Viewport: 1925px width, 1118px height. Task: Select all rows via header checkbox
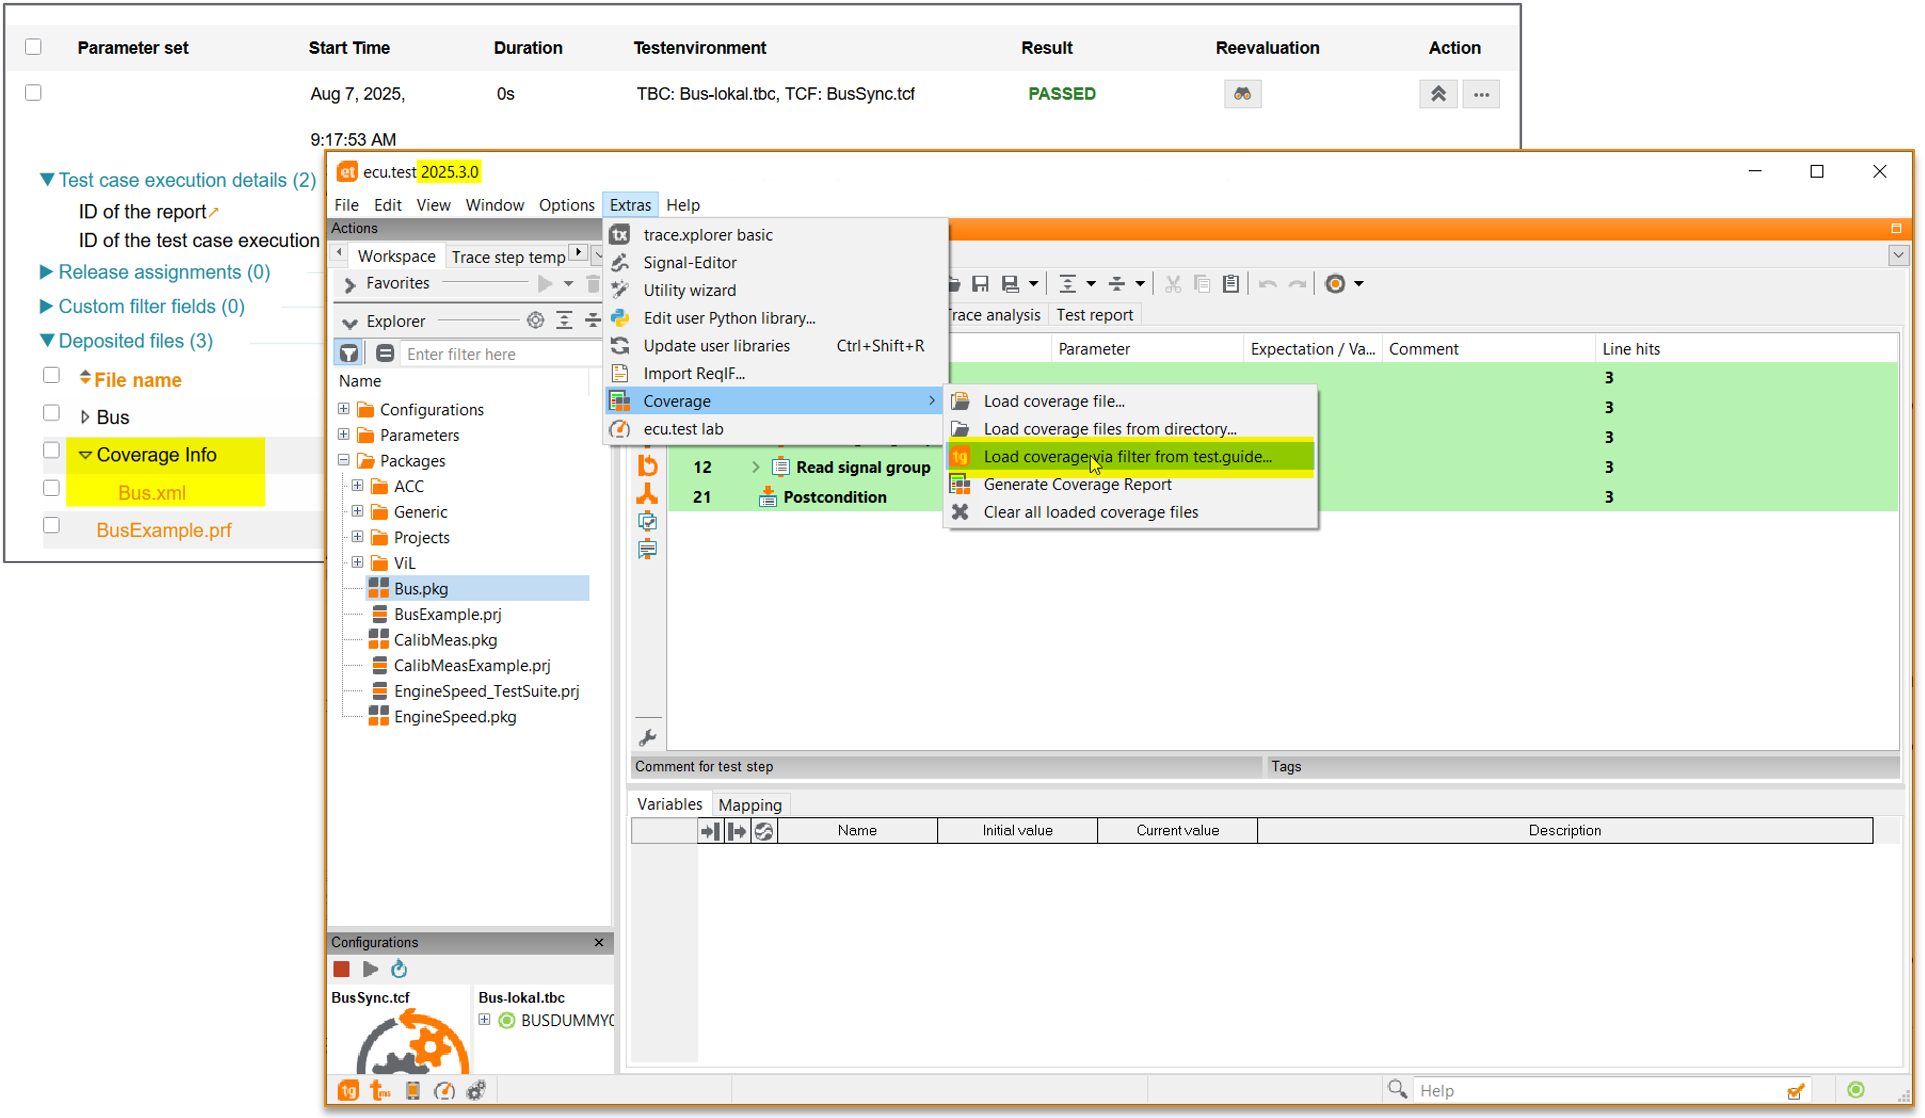tap(33, 47)
